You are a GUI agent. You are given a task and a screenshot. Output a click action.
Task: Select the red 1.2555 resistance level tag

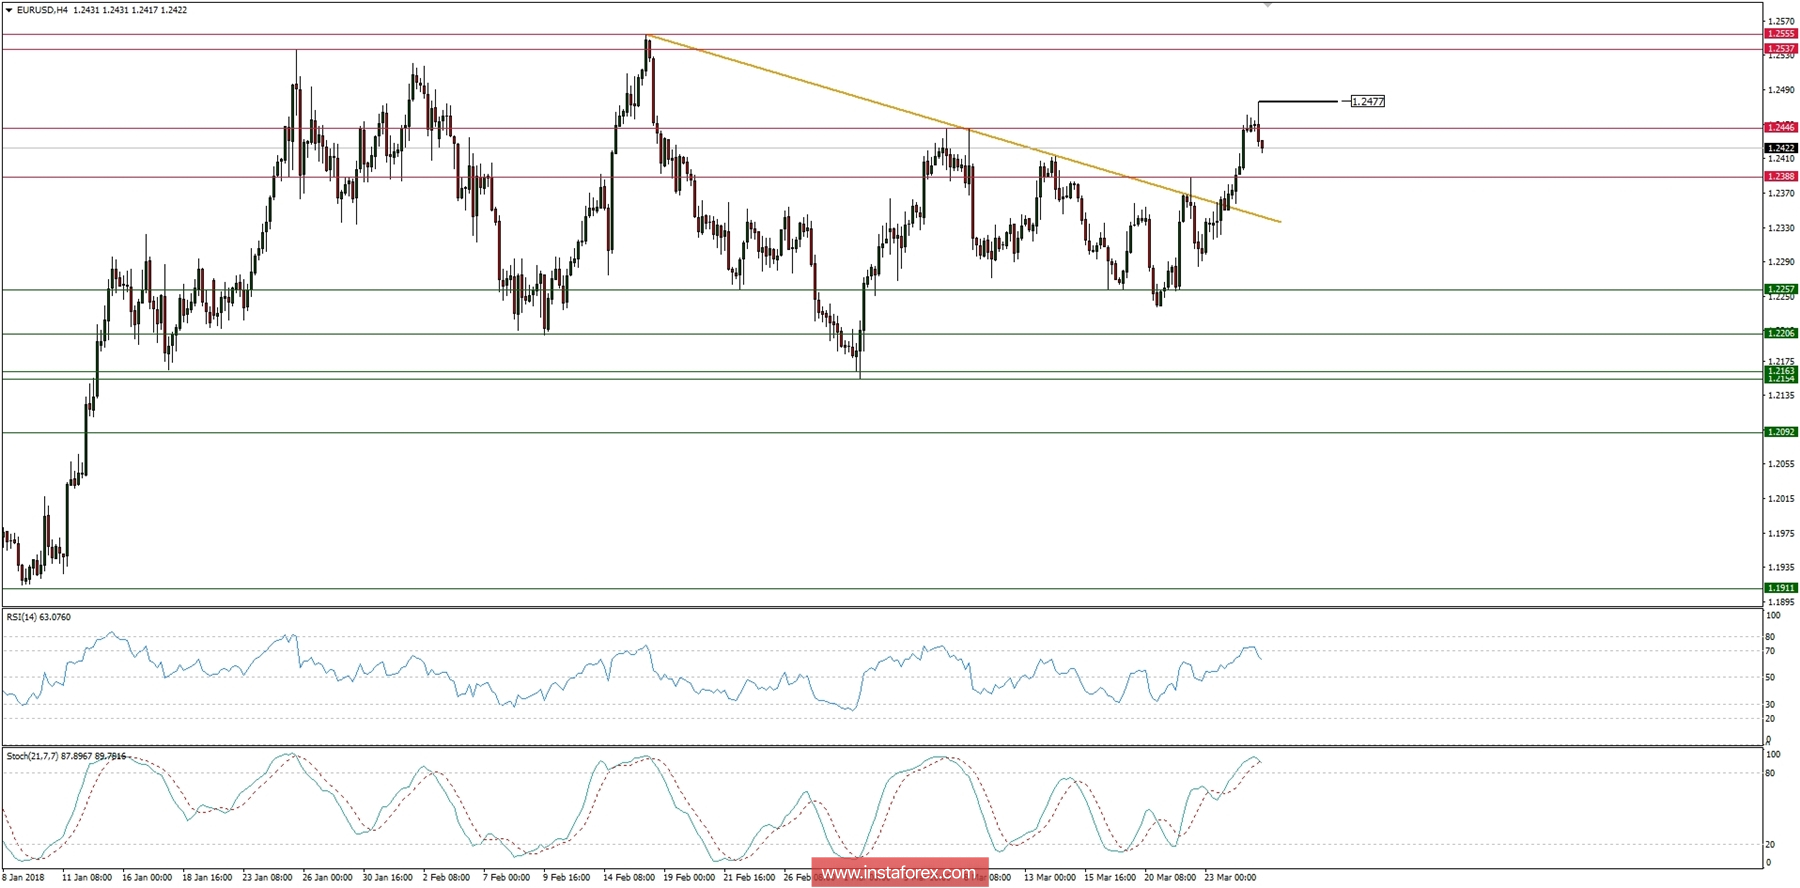(x=1780, y=34)
